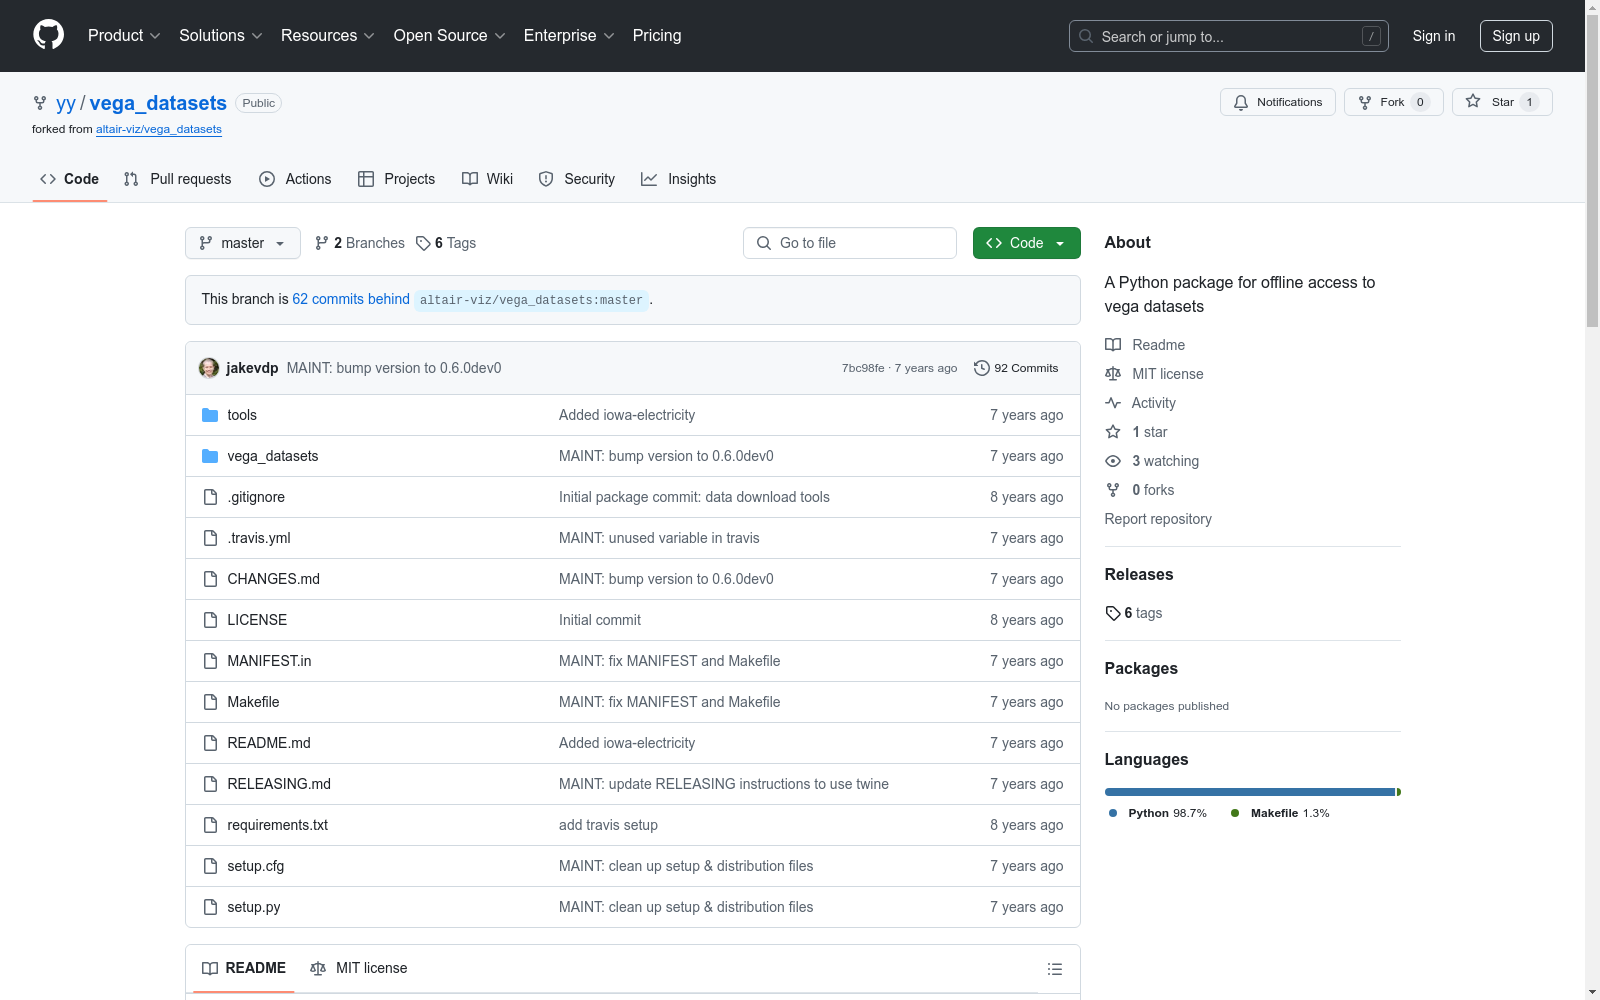View the 92 Commits history link
Image resolution: width=1600 pixels, height=1000 pixels.
1016,368
